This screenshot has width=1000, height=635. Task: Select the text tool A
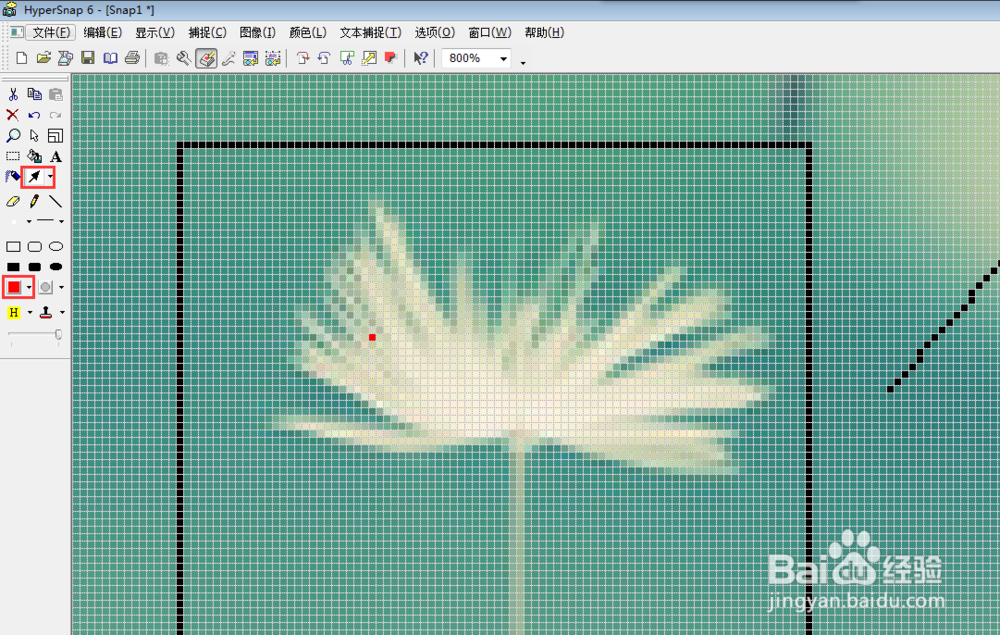click(56, 156)
